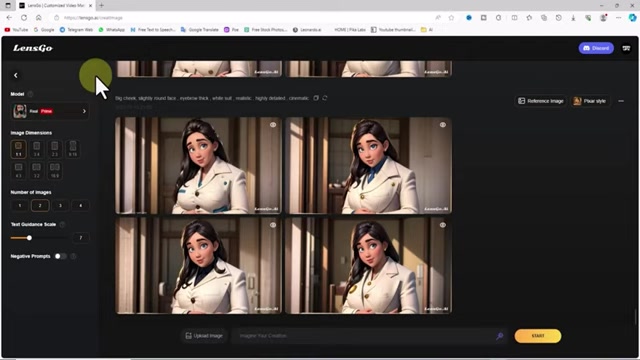Click the yellow START button
Viewport: 640px width, 360px height.
click(x=538, y=336)
